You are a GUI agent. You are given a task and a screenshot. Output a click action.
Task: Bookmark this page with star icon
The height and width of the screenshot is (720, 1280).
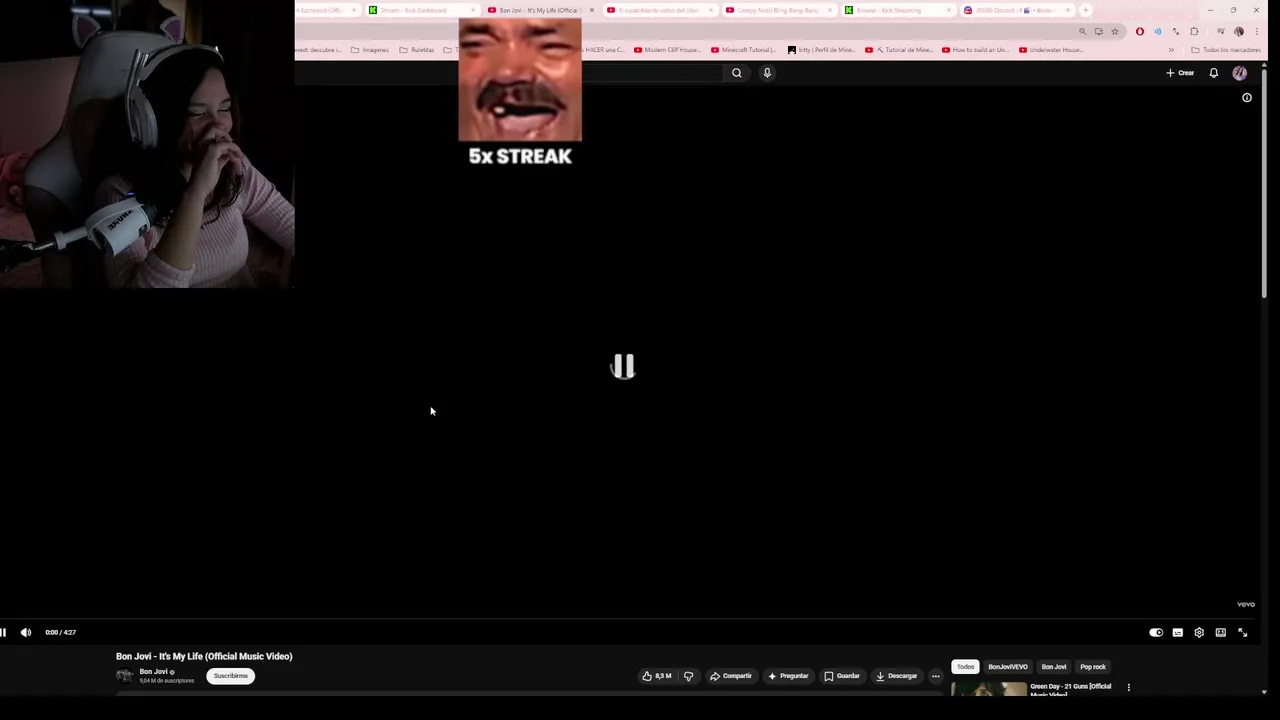tap(1115, 31)
